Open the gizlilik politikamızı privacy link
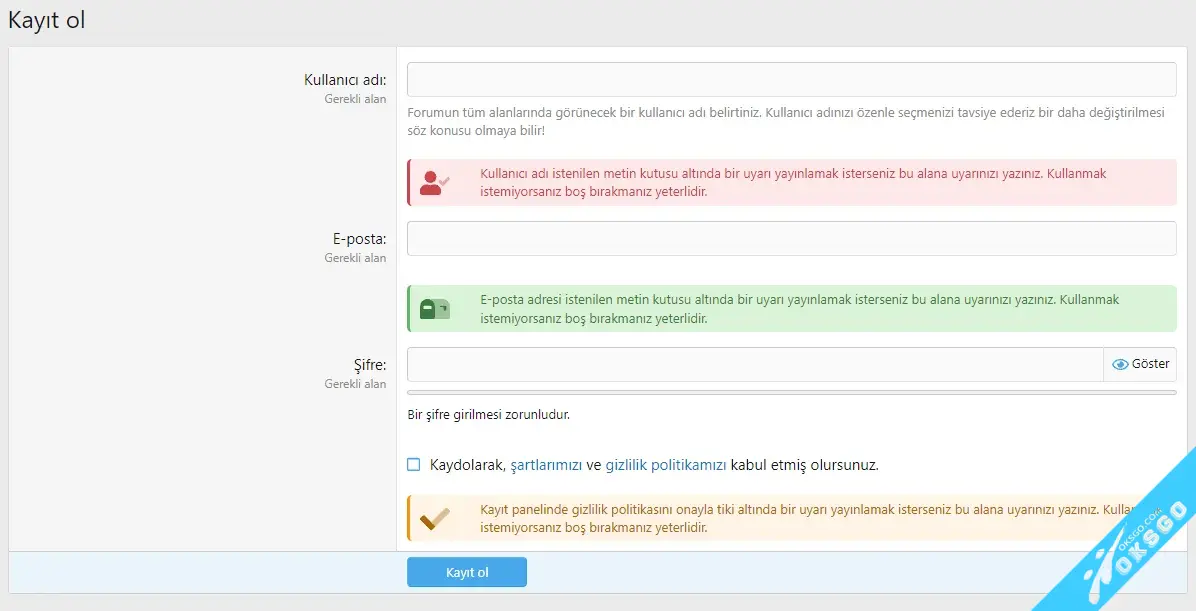This screenshot has height=611, width=1196. [x=666, y=465]
